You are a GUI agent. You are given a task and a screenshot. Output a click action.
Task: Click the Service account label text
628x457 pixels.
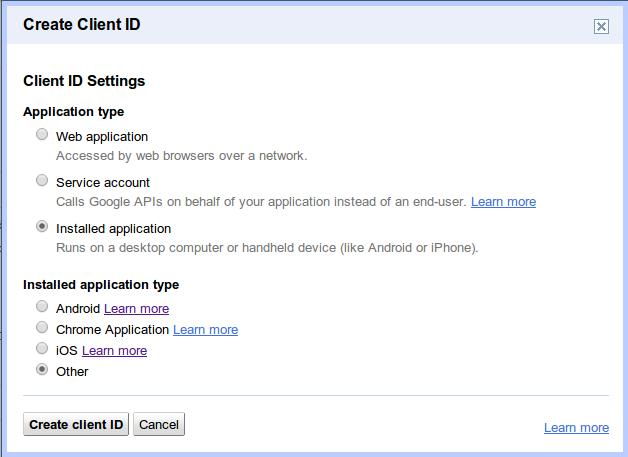(x=103, y=183)
